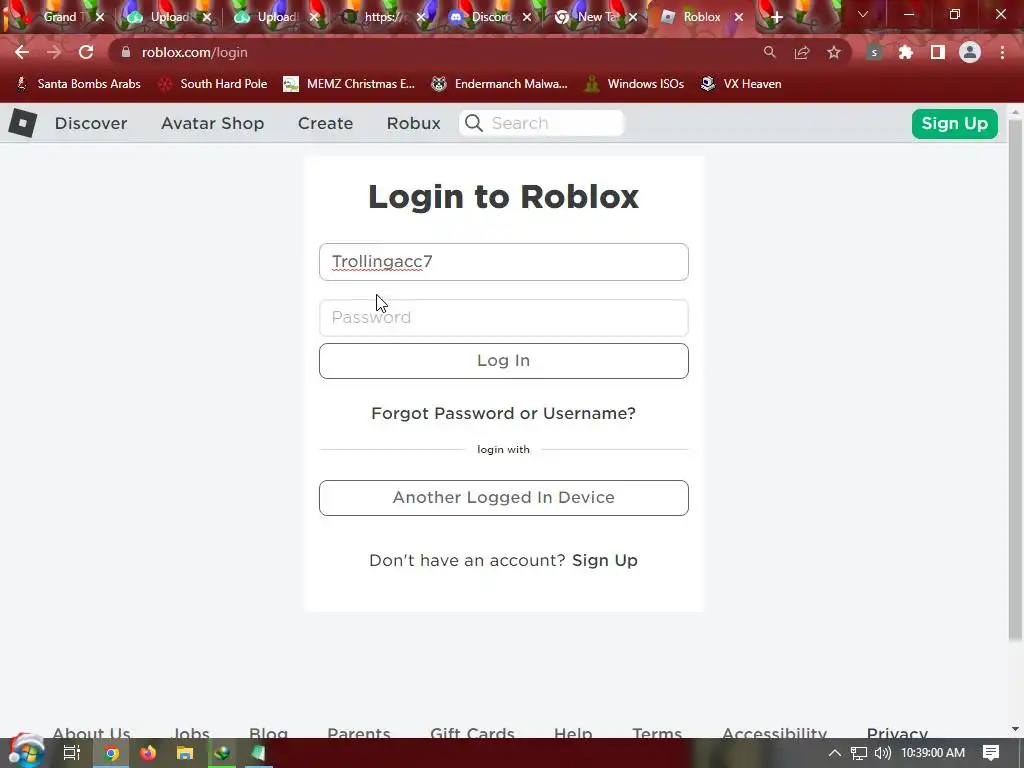Expand the tab search chevron
This screenshot has width=1024, height=768.
863,14
